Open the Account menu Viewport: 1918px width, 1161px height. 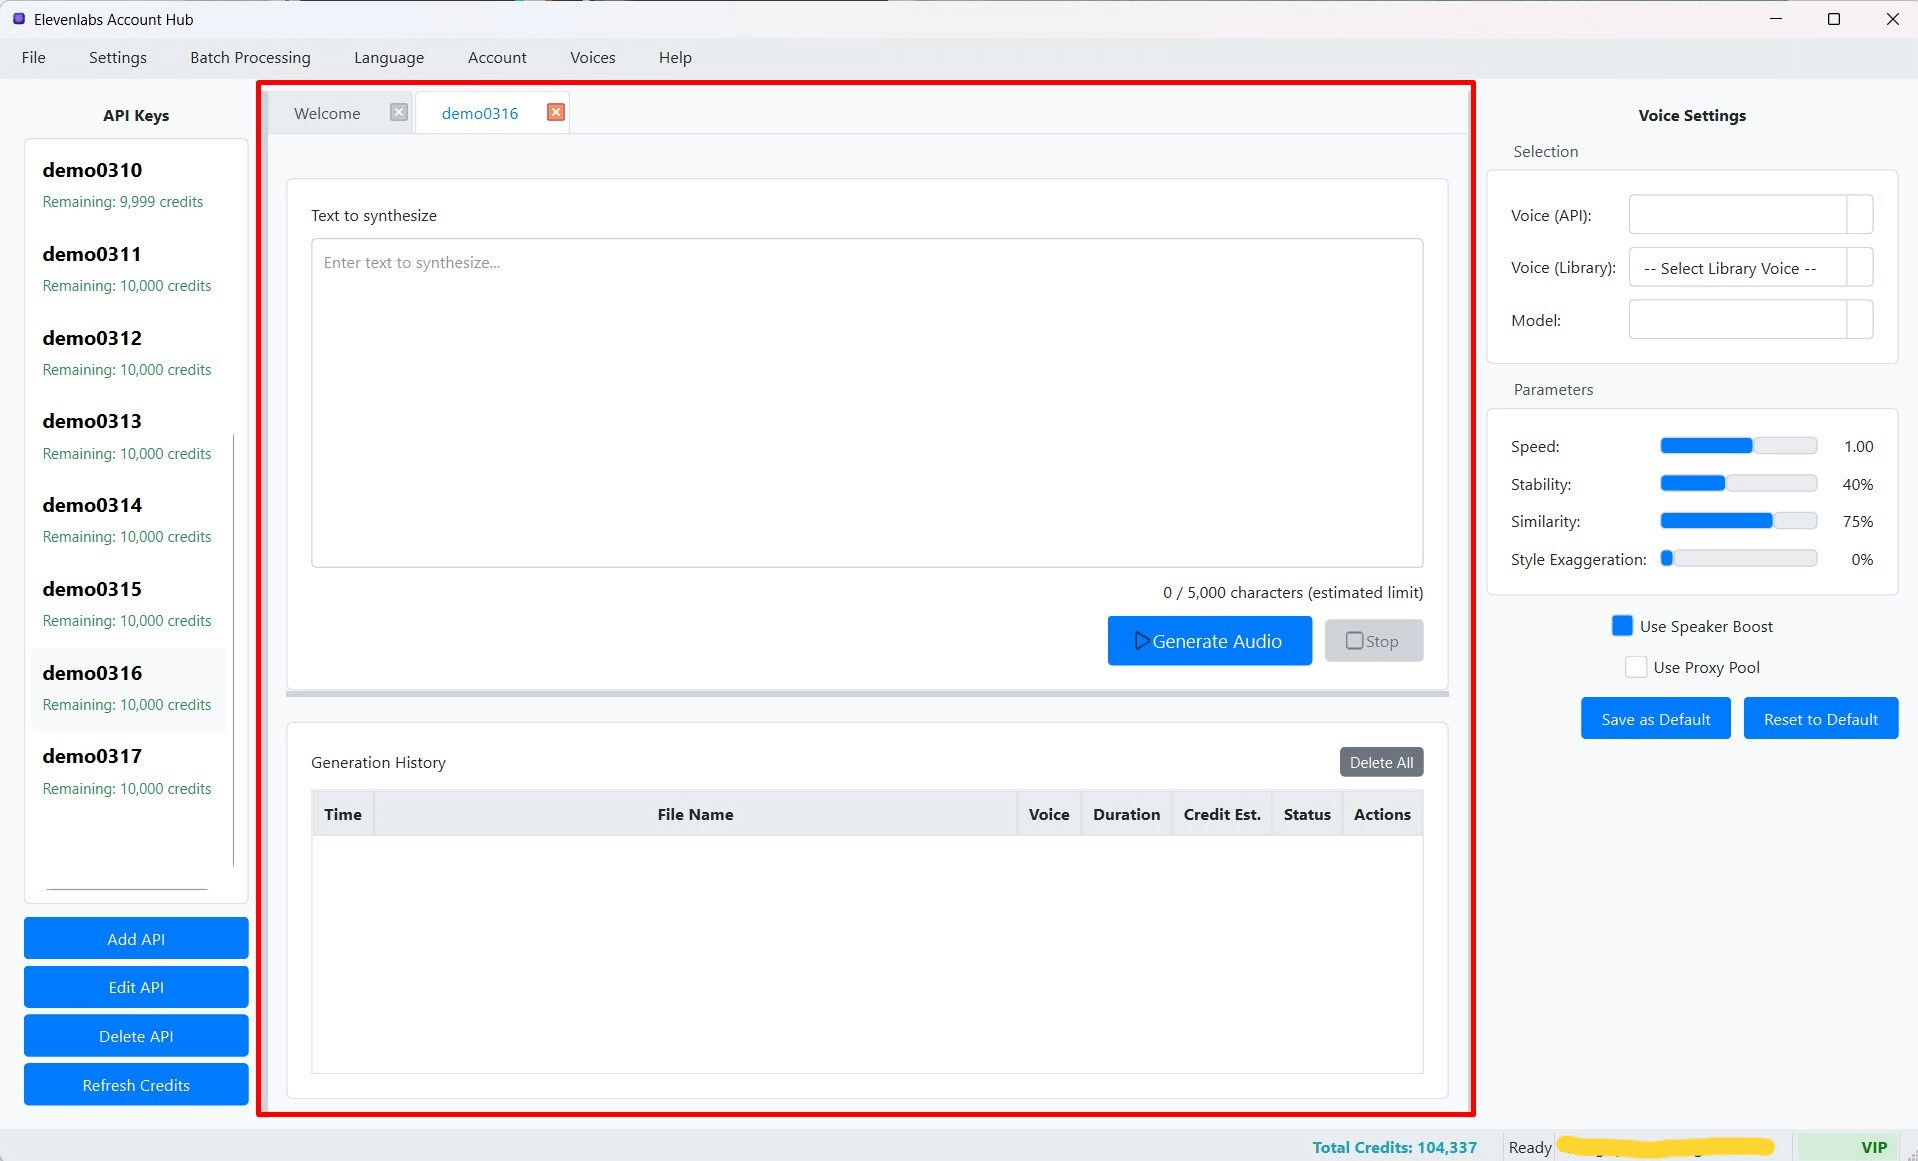coord(497,58)
